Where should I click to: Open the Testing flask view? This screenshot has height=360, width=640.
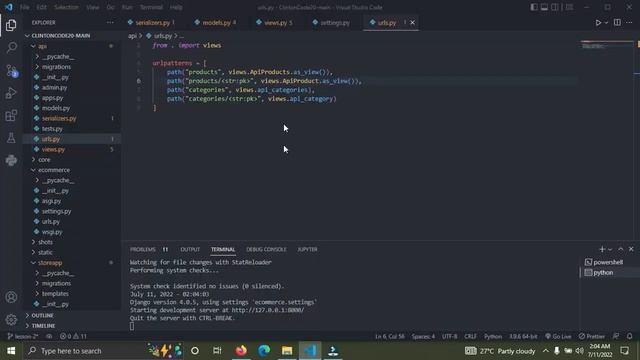(11, 138)
